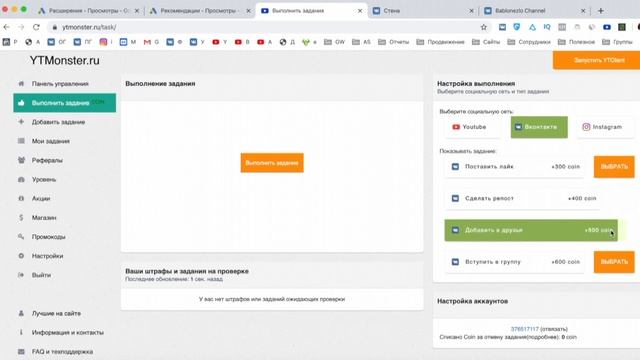Open the AS bookmarks folder
The height and width of the screenshot is (360, 640).
pyautogui.click(x=361, y=42)
